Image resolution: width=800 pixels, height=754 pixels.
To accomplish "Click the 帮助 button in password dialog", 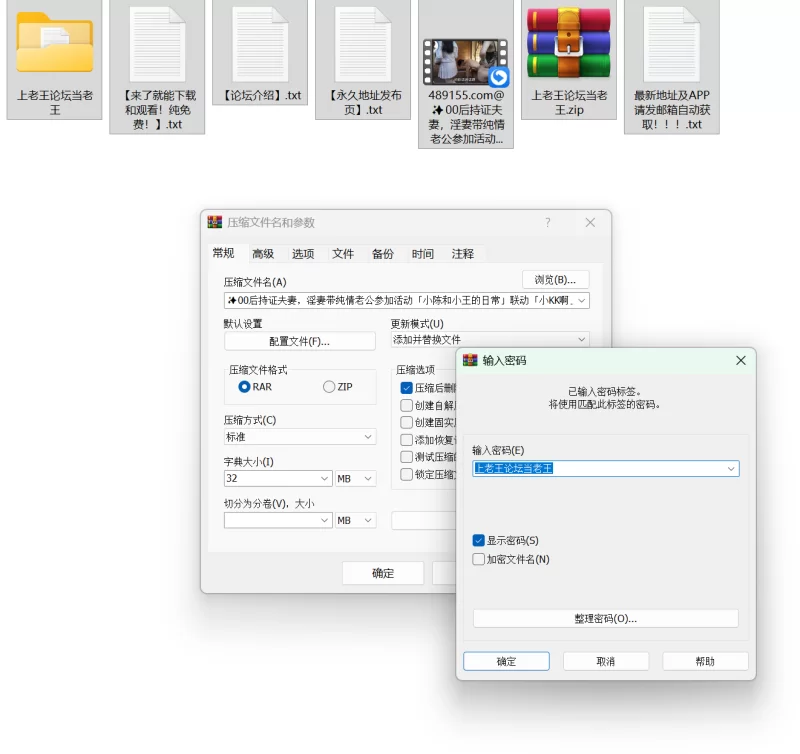I will (705, 661).
